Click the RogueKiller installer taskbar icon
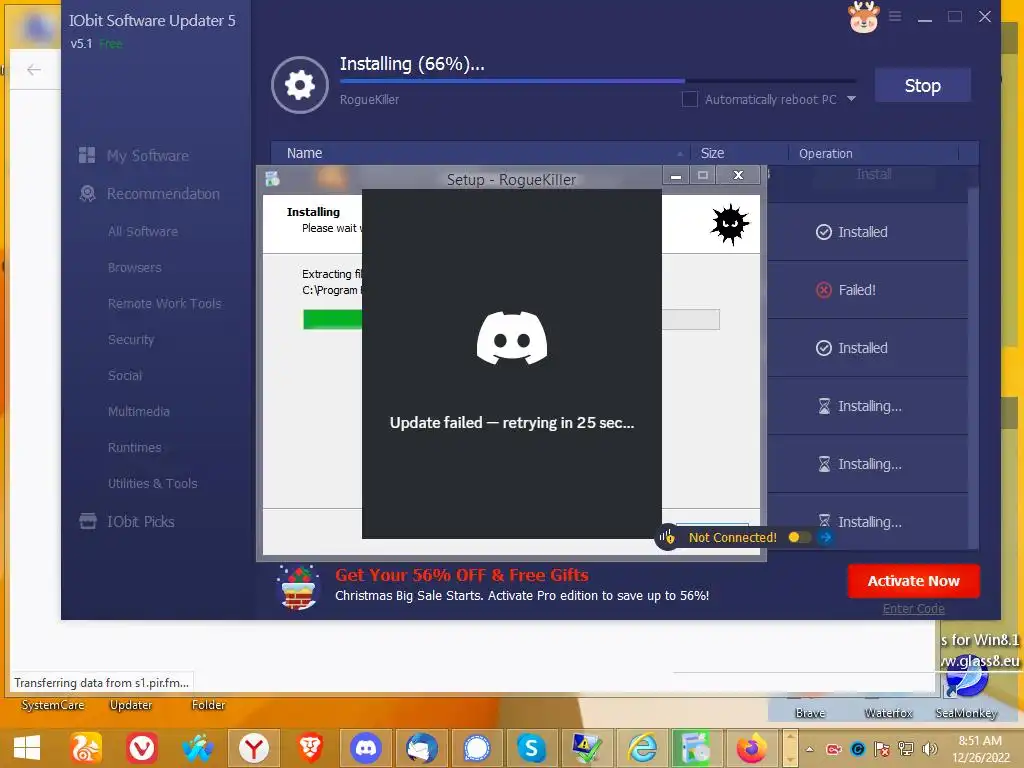Viewport: 1024px width, 768px height. (x=696, y=748)
